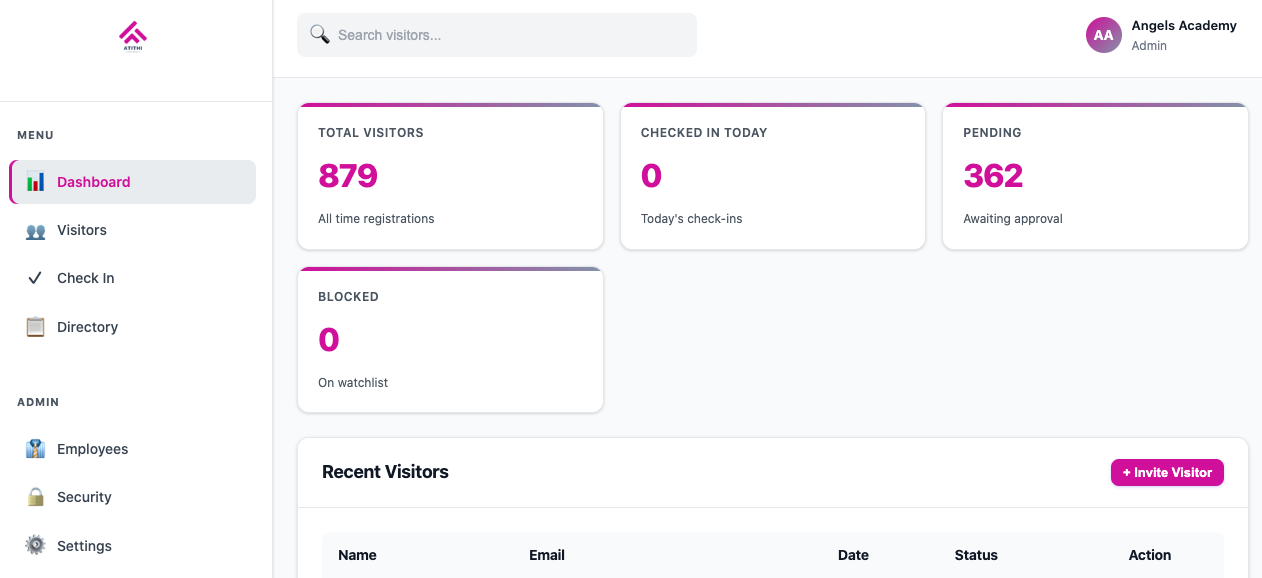The image size is (1262, 578).
Task: Click the Total Visitors stat card
Action: coord(450,176)
